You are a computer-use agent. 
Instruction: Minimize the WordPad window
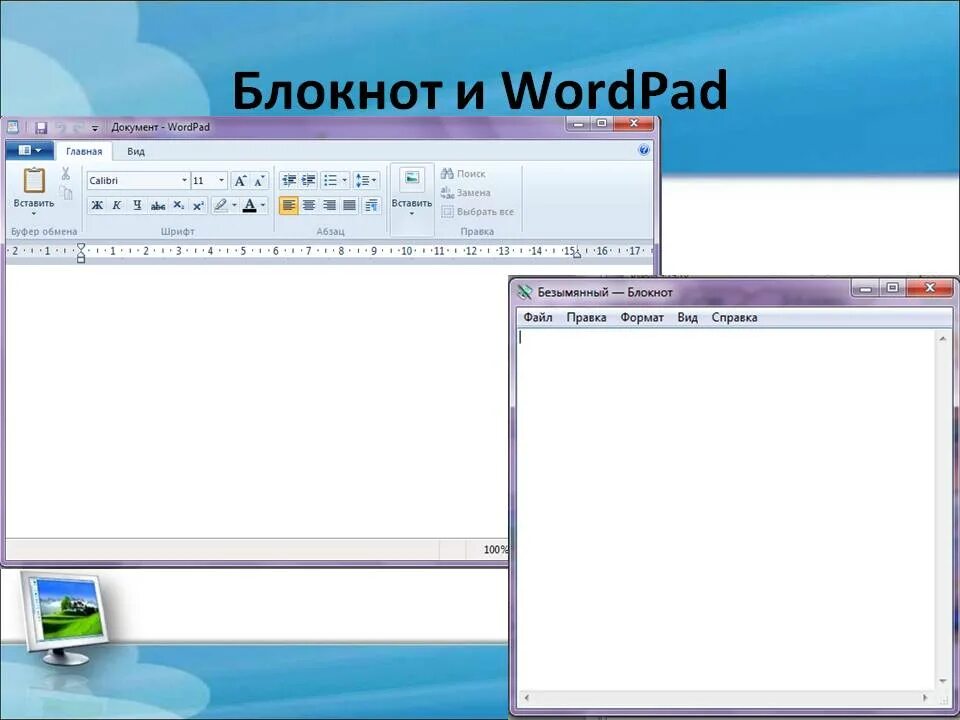578,124
